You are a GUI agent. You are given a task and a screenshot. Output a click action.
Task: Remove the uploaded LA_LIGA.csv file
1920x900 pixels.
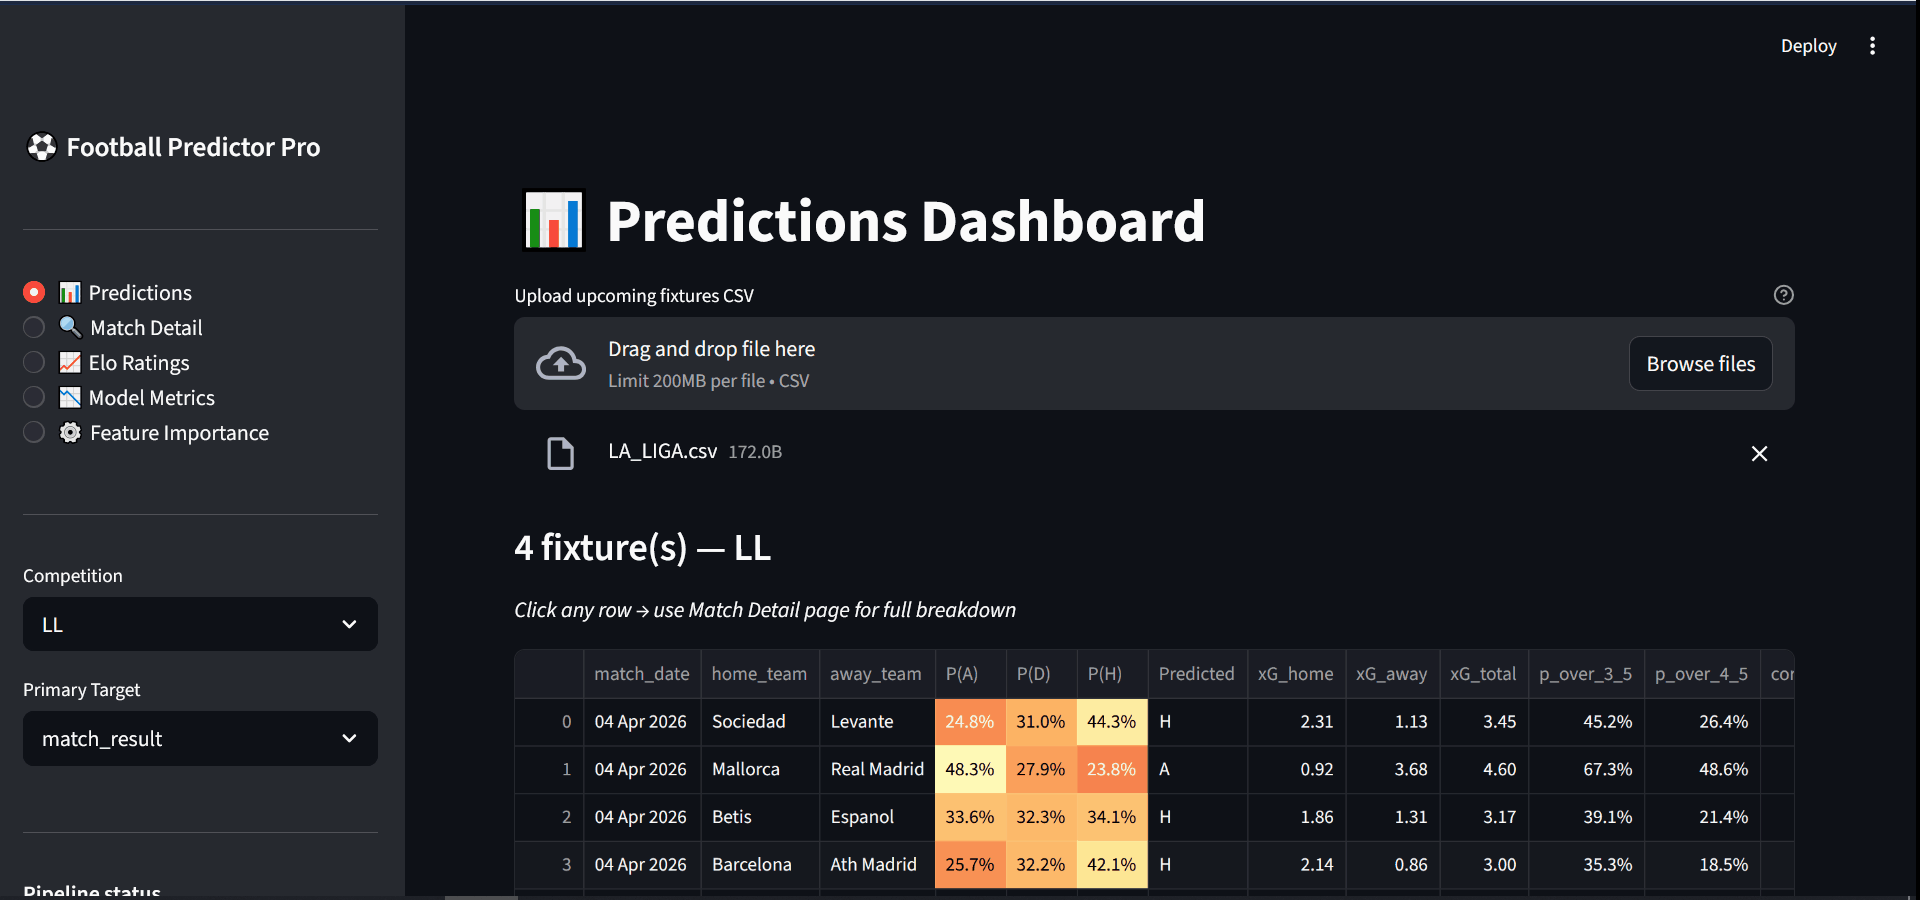tap(1760, 453)
